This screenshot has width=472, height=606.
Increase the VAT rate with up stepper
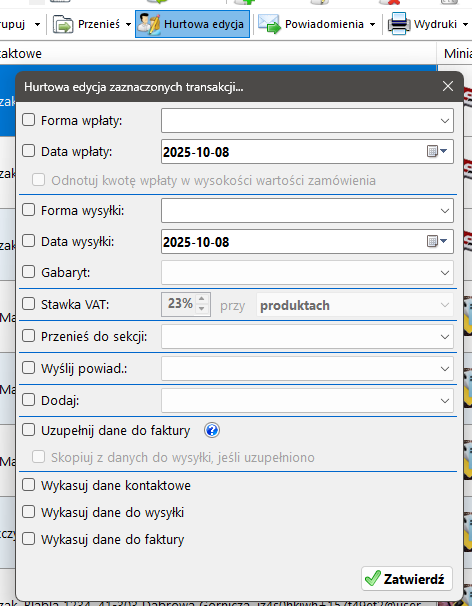201,299
